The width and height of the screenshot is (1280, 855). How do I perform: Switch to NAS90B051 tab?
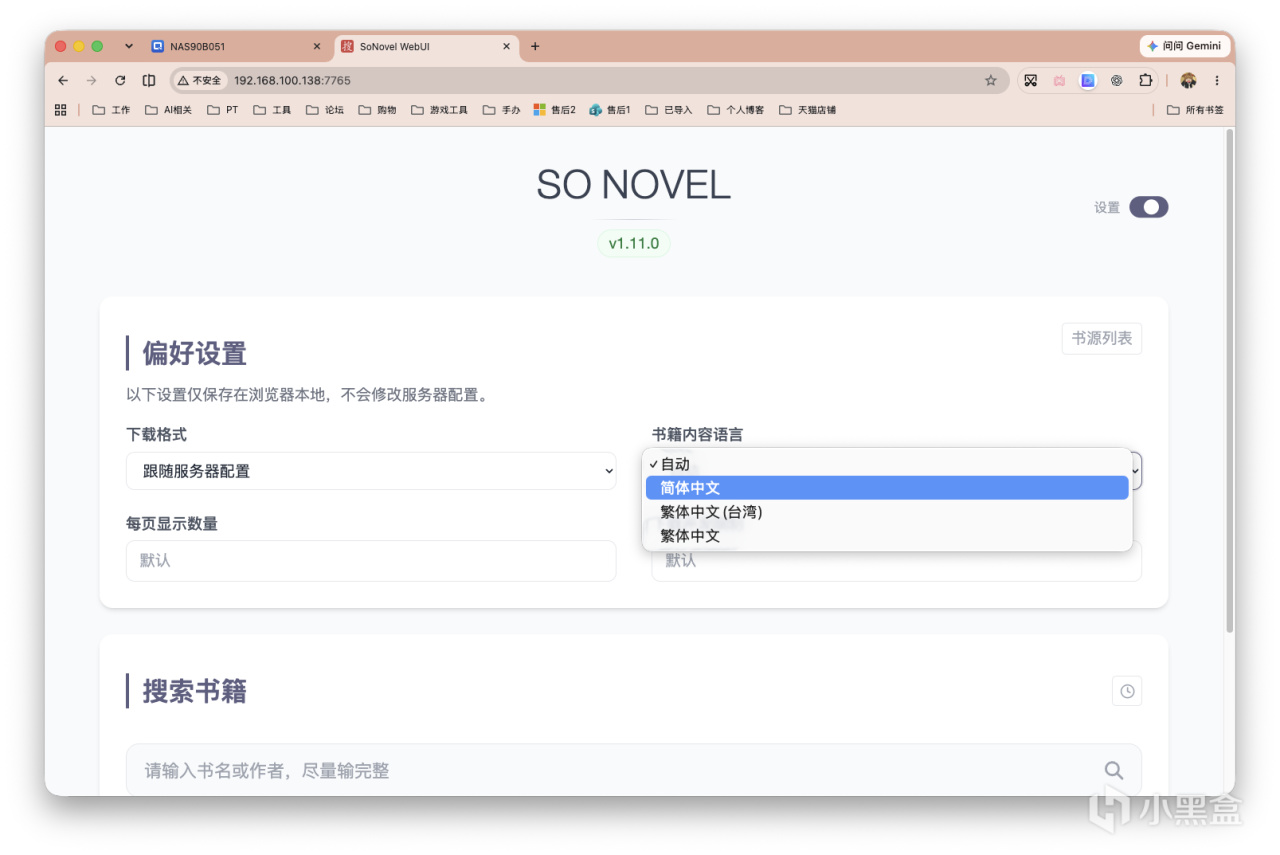coord(236,46)
